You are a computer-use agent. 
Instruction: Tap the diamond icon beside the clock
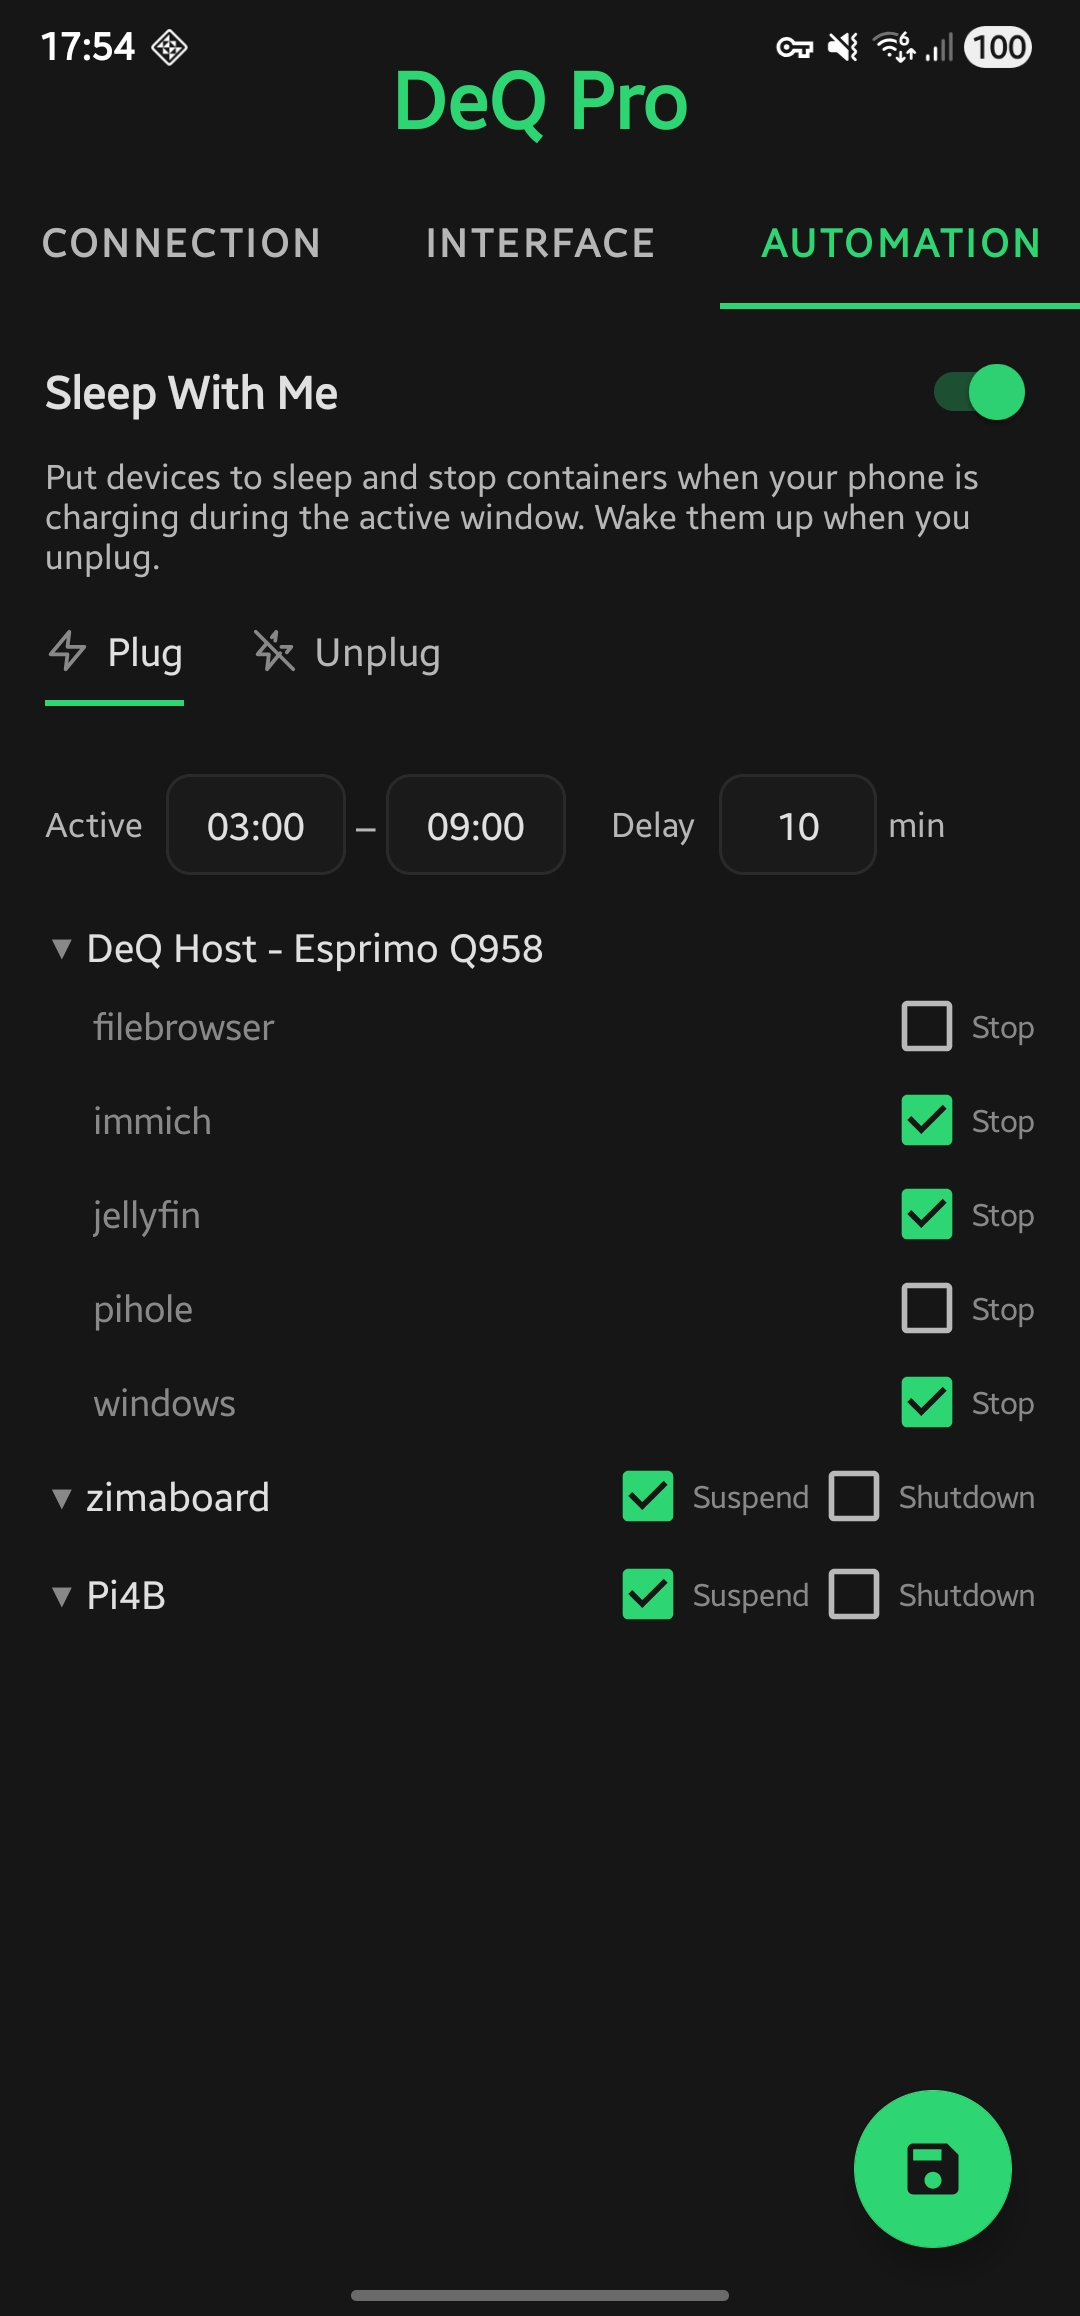coord(169,47)
